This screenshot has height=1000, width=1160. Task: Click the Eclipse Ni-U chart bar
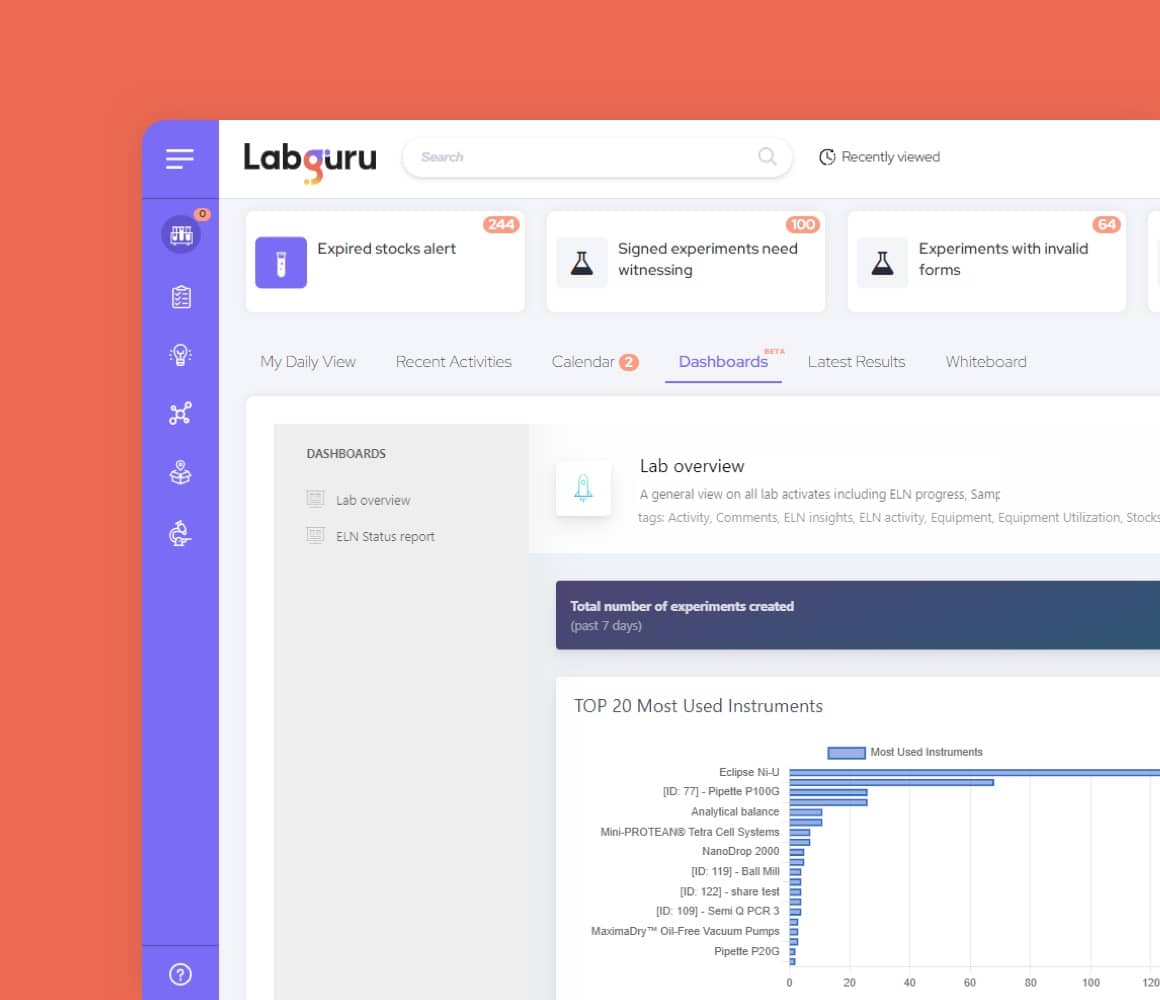[x=974, y=772]
